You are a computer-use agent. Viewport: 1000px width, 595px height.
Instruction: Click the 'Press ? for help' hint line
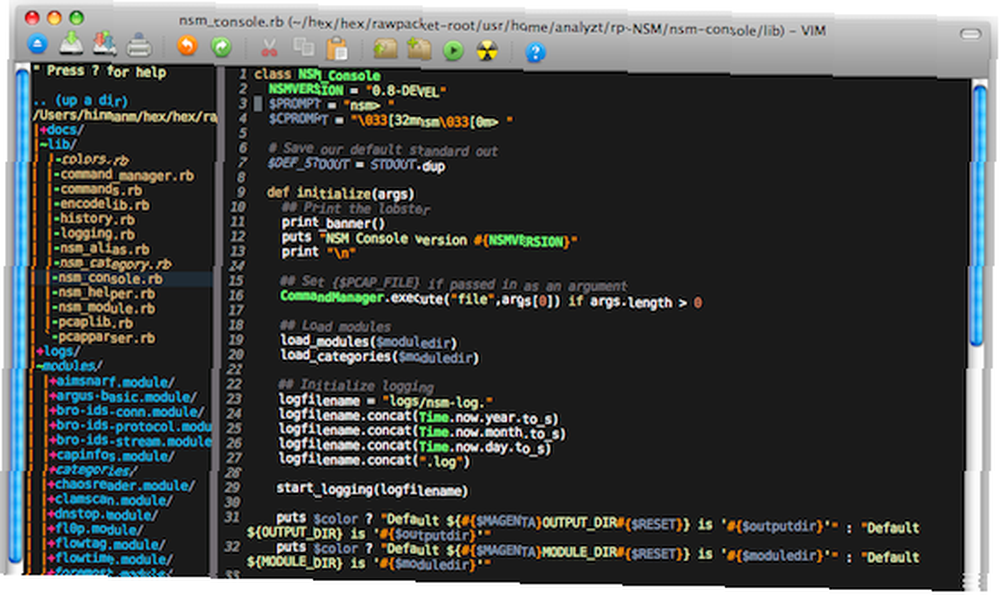pyautogui.click(x=99, y=71)
